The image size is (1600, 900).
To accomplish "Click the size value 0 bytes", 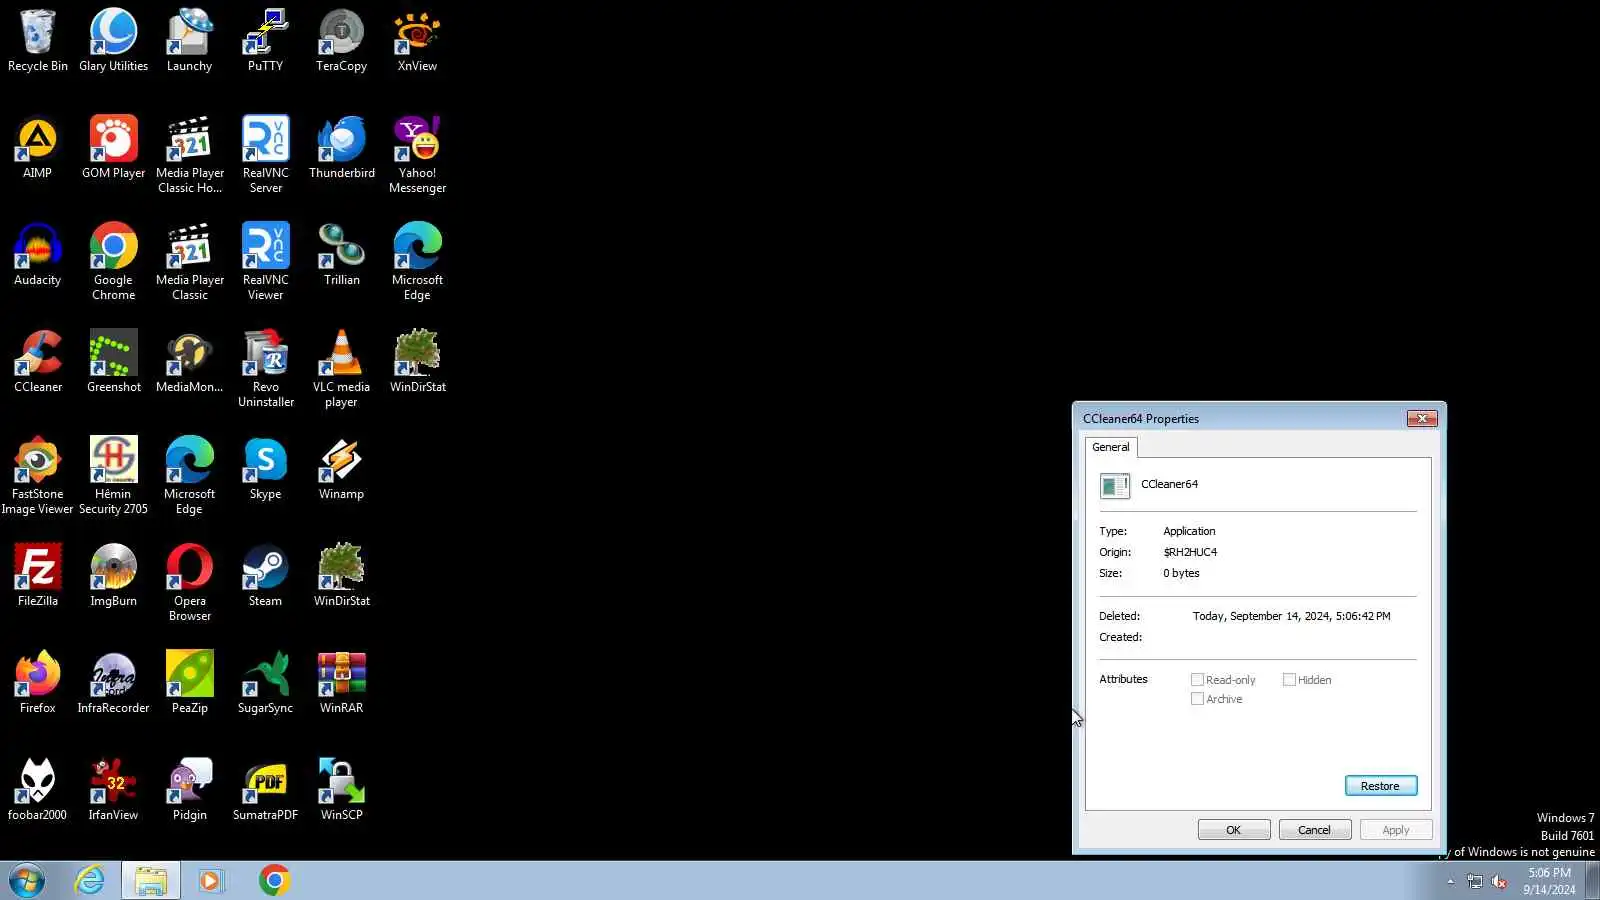I will [1181, 573].
